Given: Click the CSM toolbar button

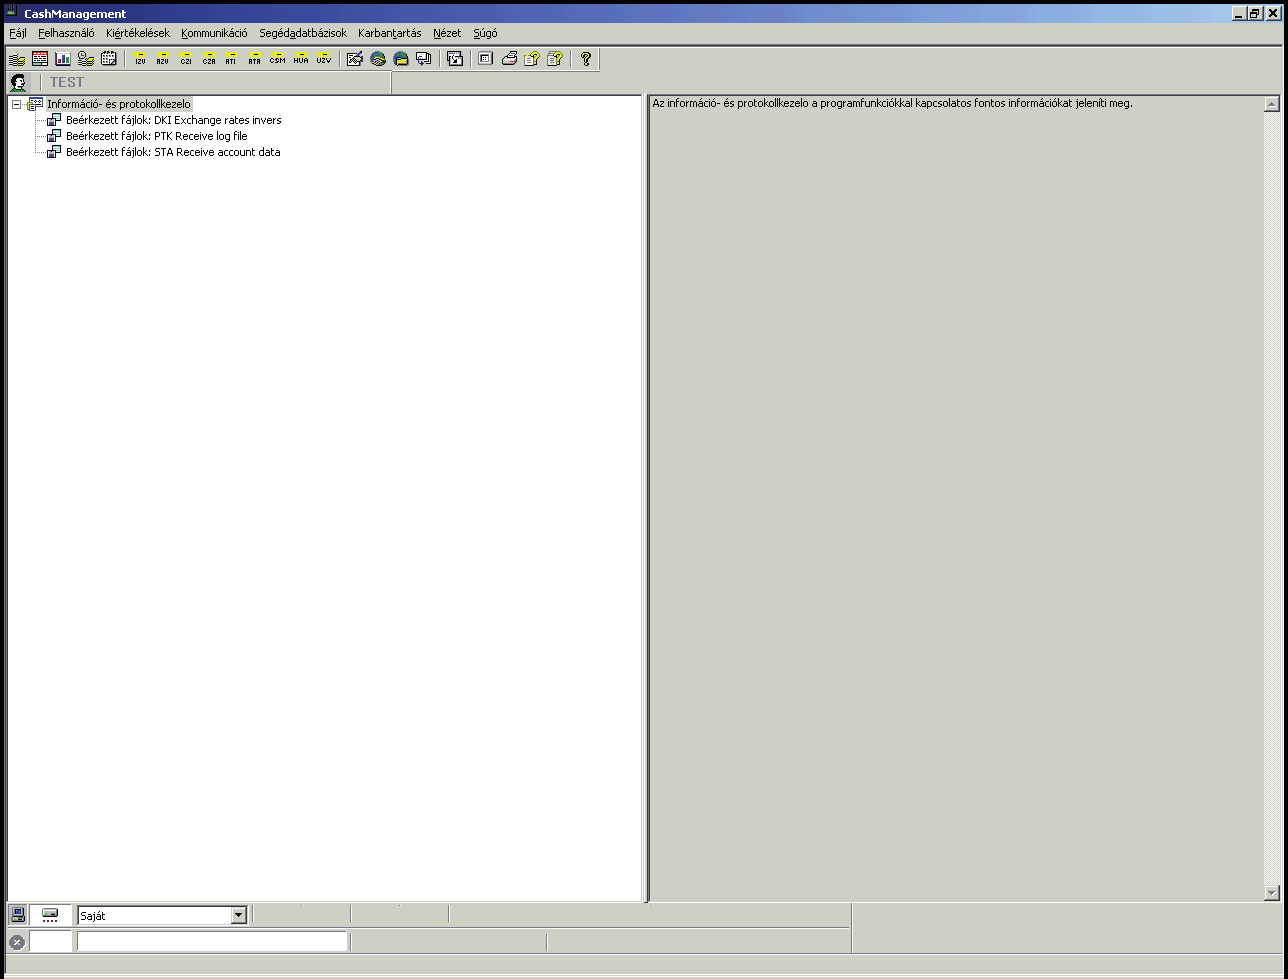Looking at the screenshot, I should tap(277, 59).
